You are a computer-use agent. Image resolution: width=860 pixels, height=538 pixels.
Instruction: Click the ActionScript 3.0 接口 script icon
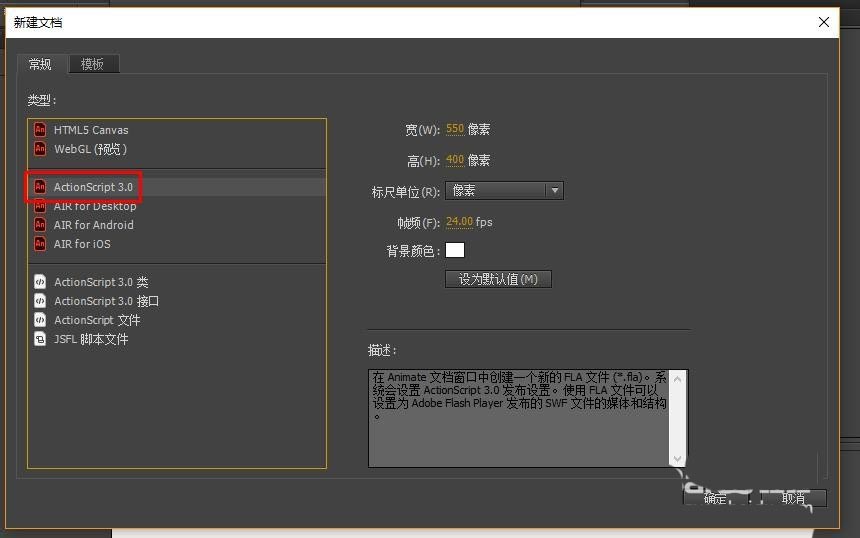[x=40, y=301]
